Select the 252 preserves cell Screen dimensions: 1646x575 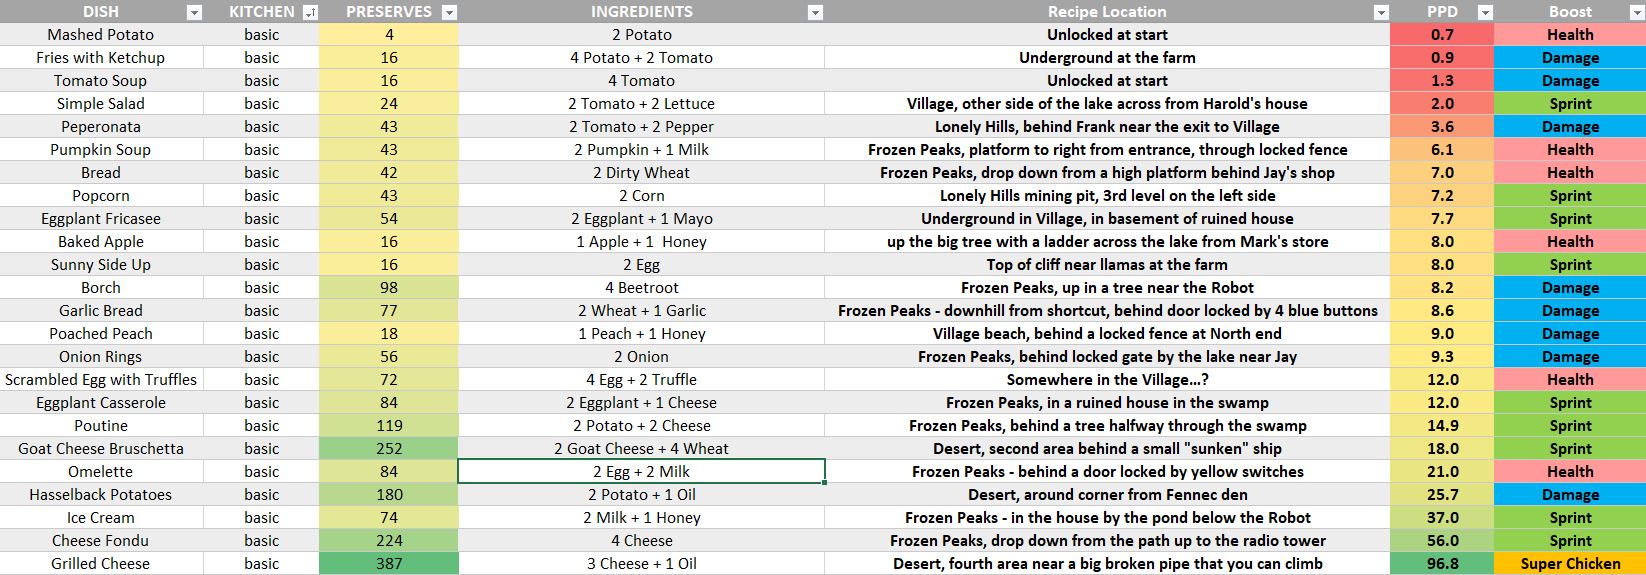pyautogui.click(x=389, y=449)
